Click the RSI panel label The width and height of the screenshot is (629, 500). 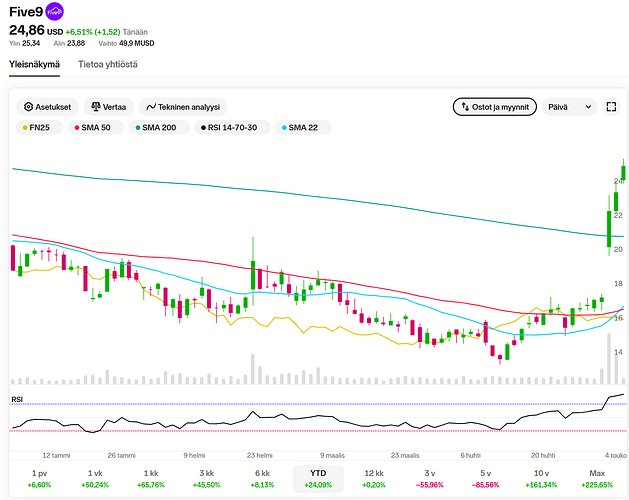[17, 400]
